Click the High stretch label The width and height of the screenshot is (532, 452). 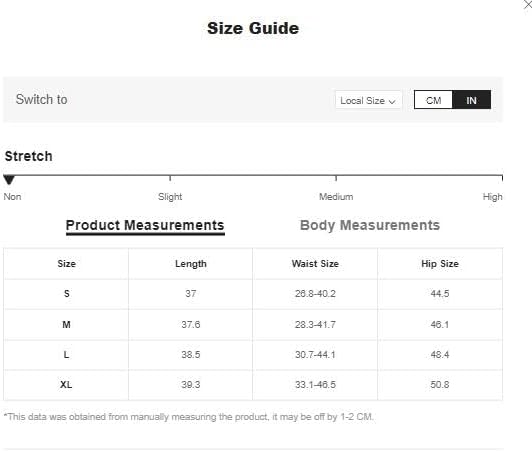[492, 197]
